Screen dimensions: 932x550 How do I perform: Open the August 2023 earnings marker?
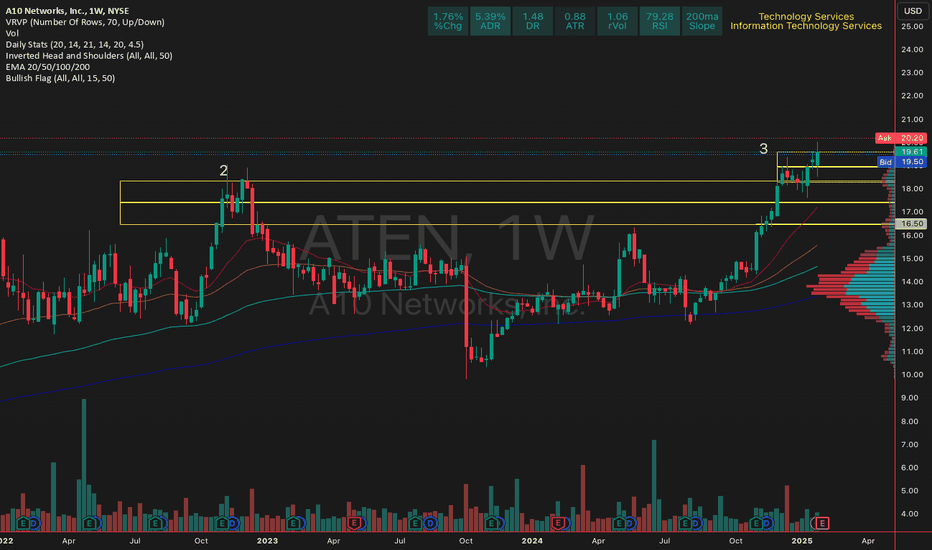[x=415, y=523]
